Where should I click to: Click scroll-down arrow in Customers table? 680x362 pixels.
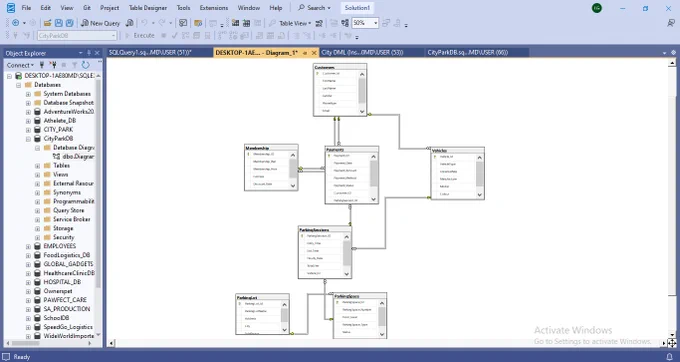(362, 111)
